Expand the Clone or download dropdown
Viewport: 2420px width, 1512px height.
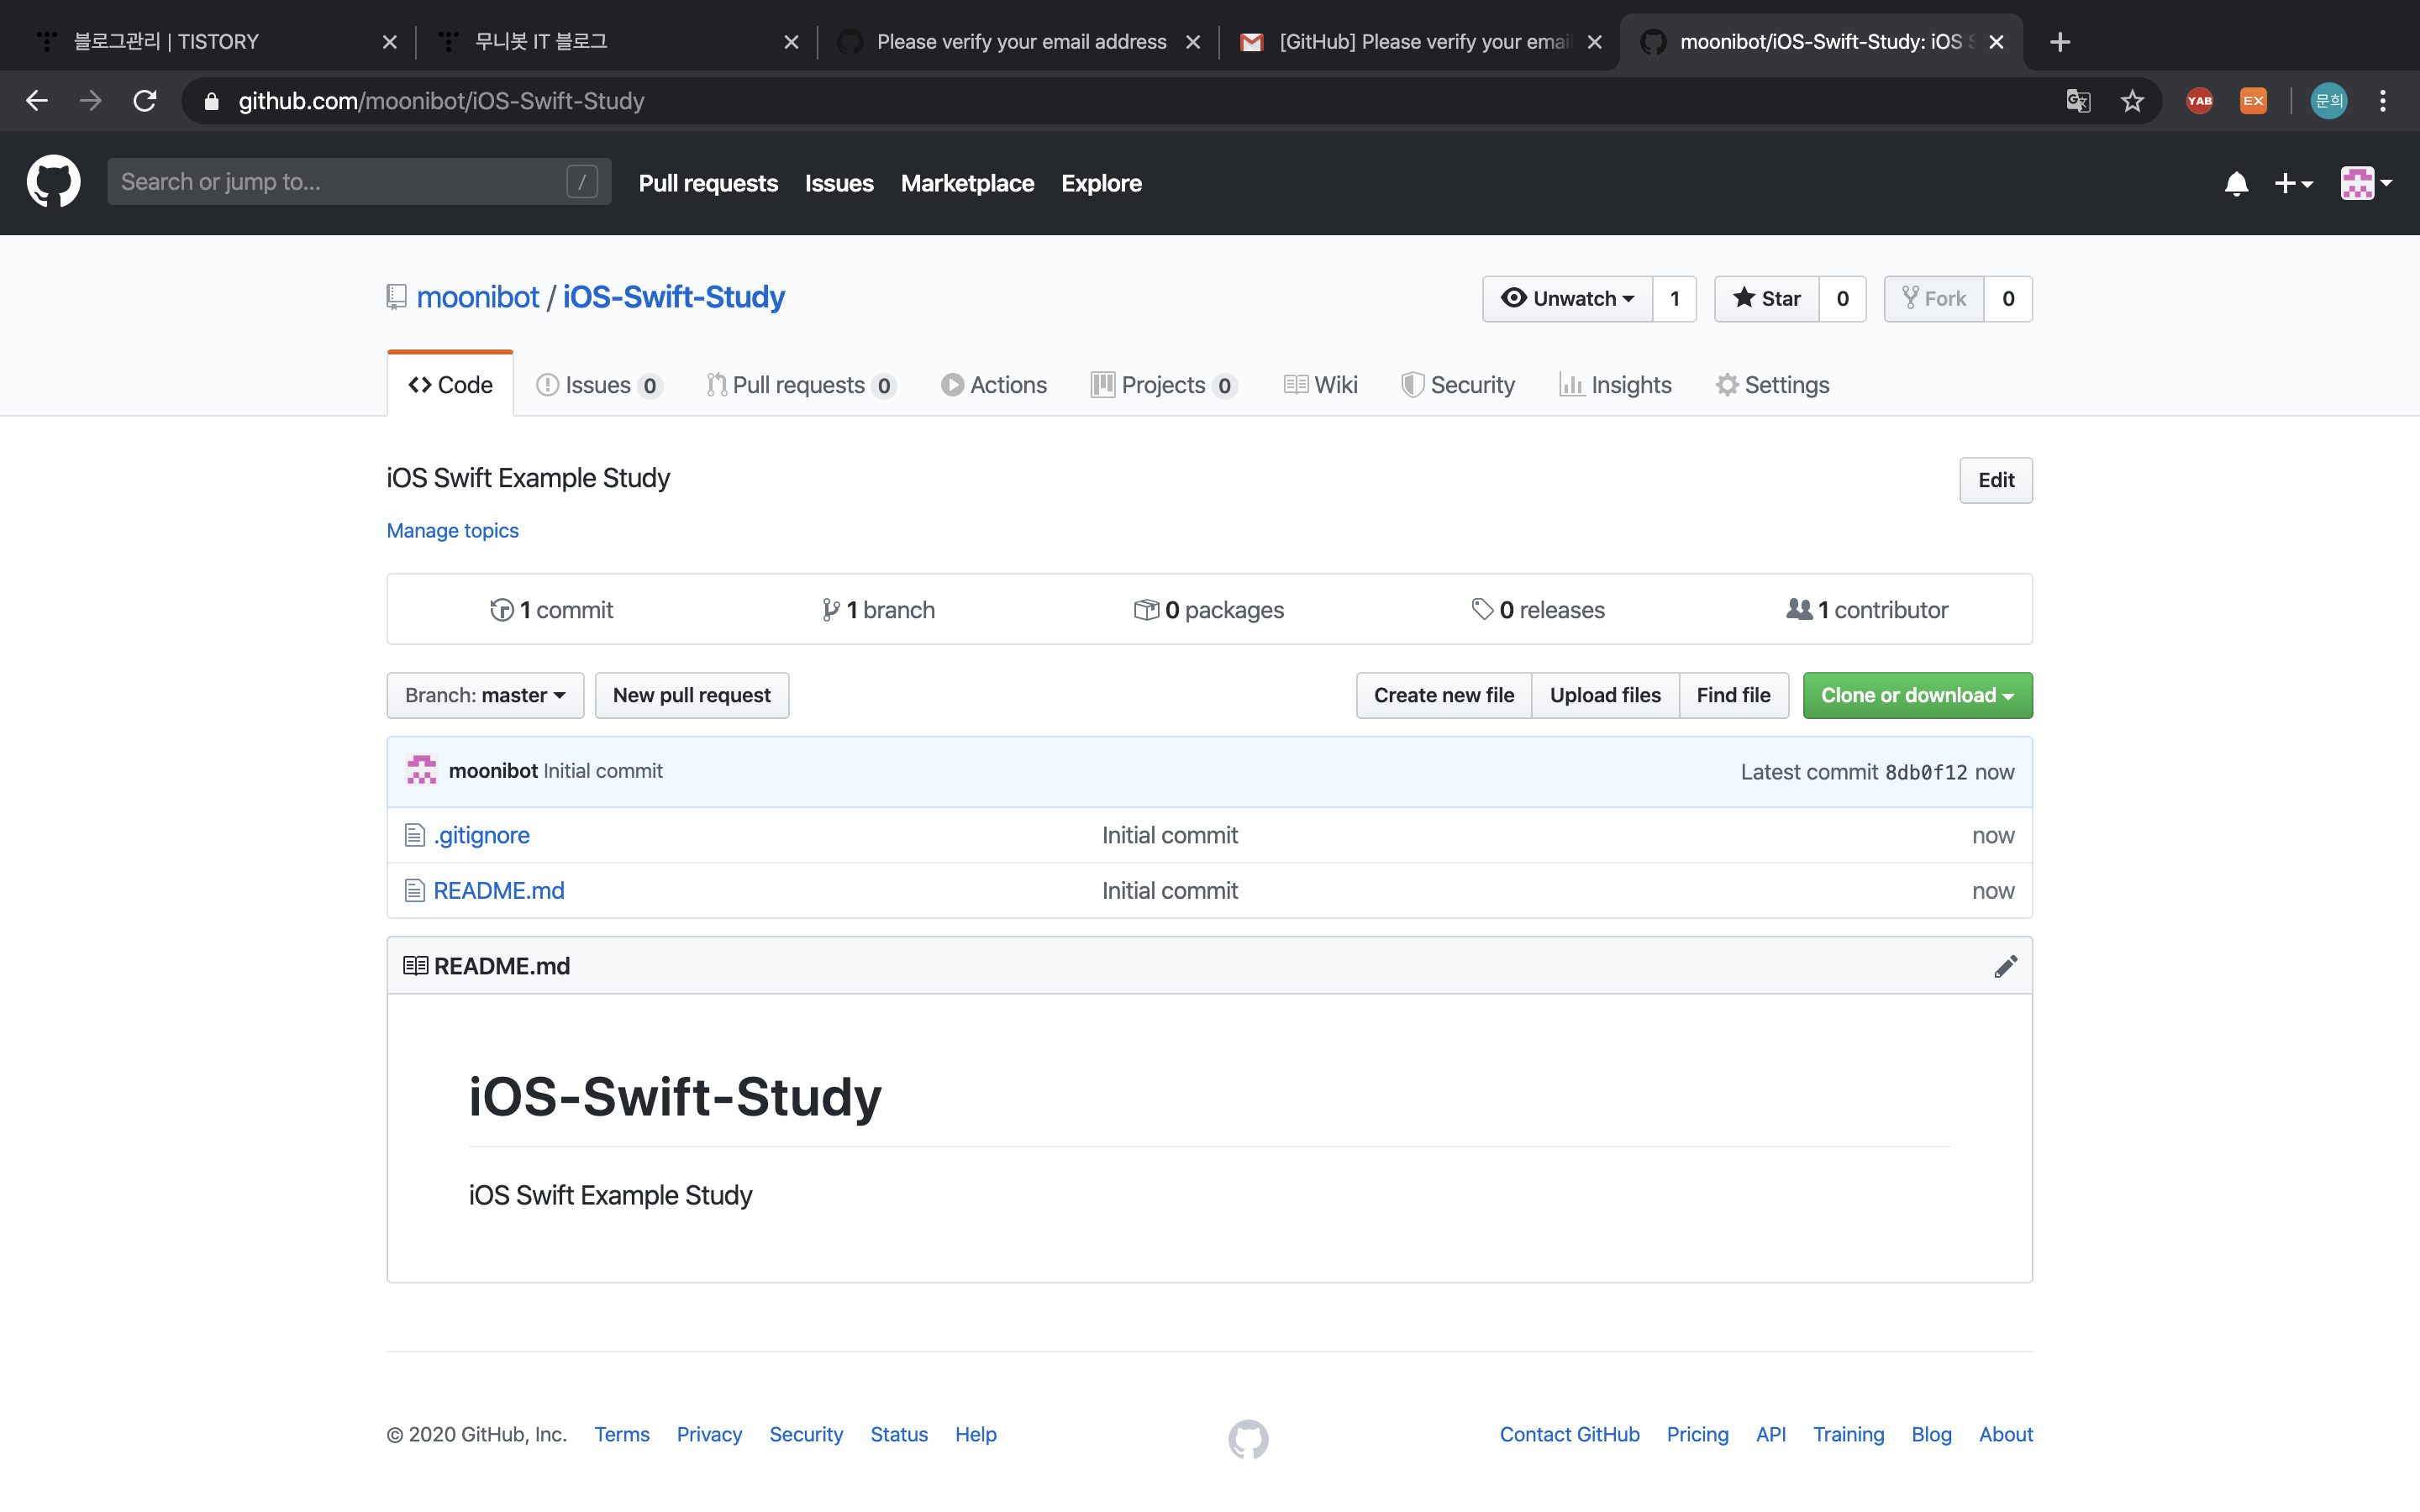tap(1917, 695)
